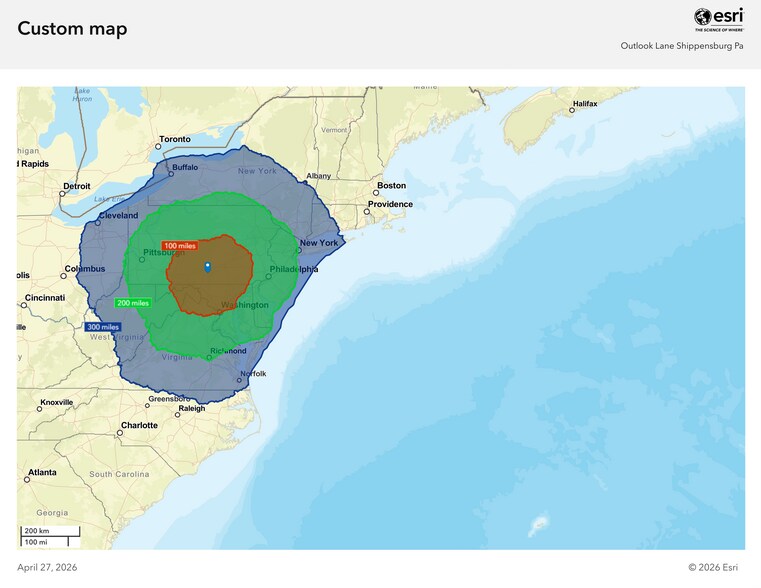Click the April 27, 2026 date text
Viewport: 761px width, 588px height.
[47, 567]
